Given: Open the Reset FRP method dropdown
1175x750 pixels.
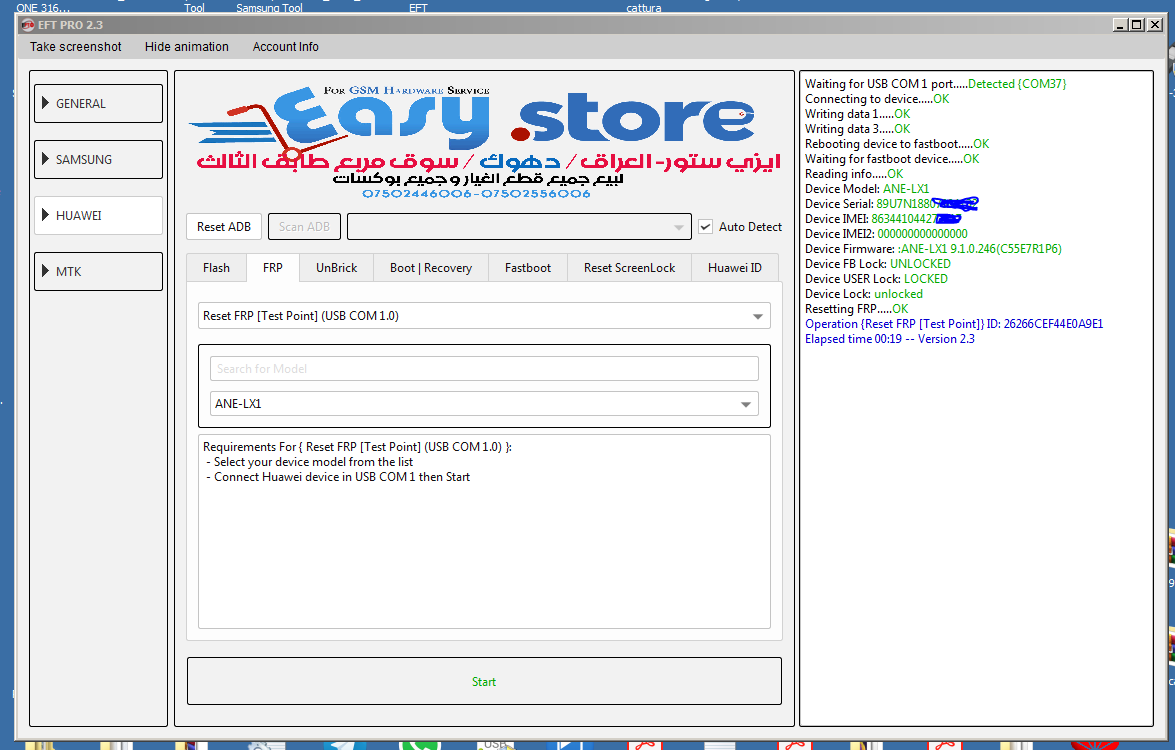Looking at the screenshot, I should click(484, 316).
